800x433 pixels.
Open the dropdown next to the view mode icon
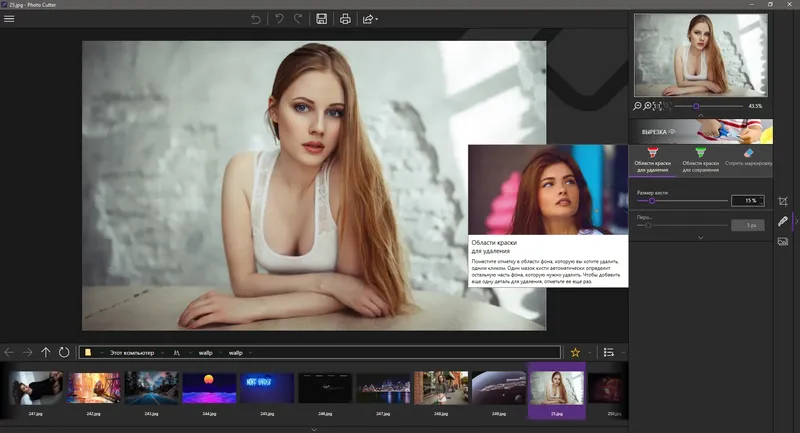pos(622,353)
